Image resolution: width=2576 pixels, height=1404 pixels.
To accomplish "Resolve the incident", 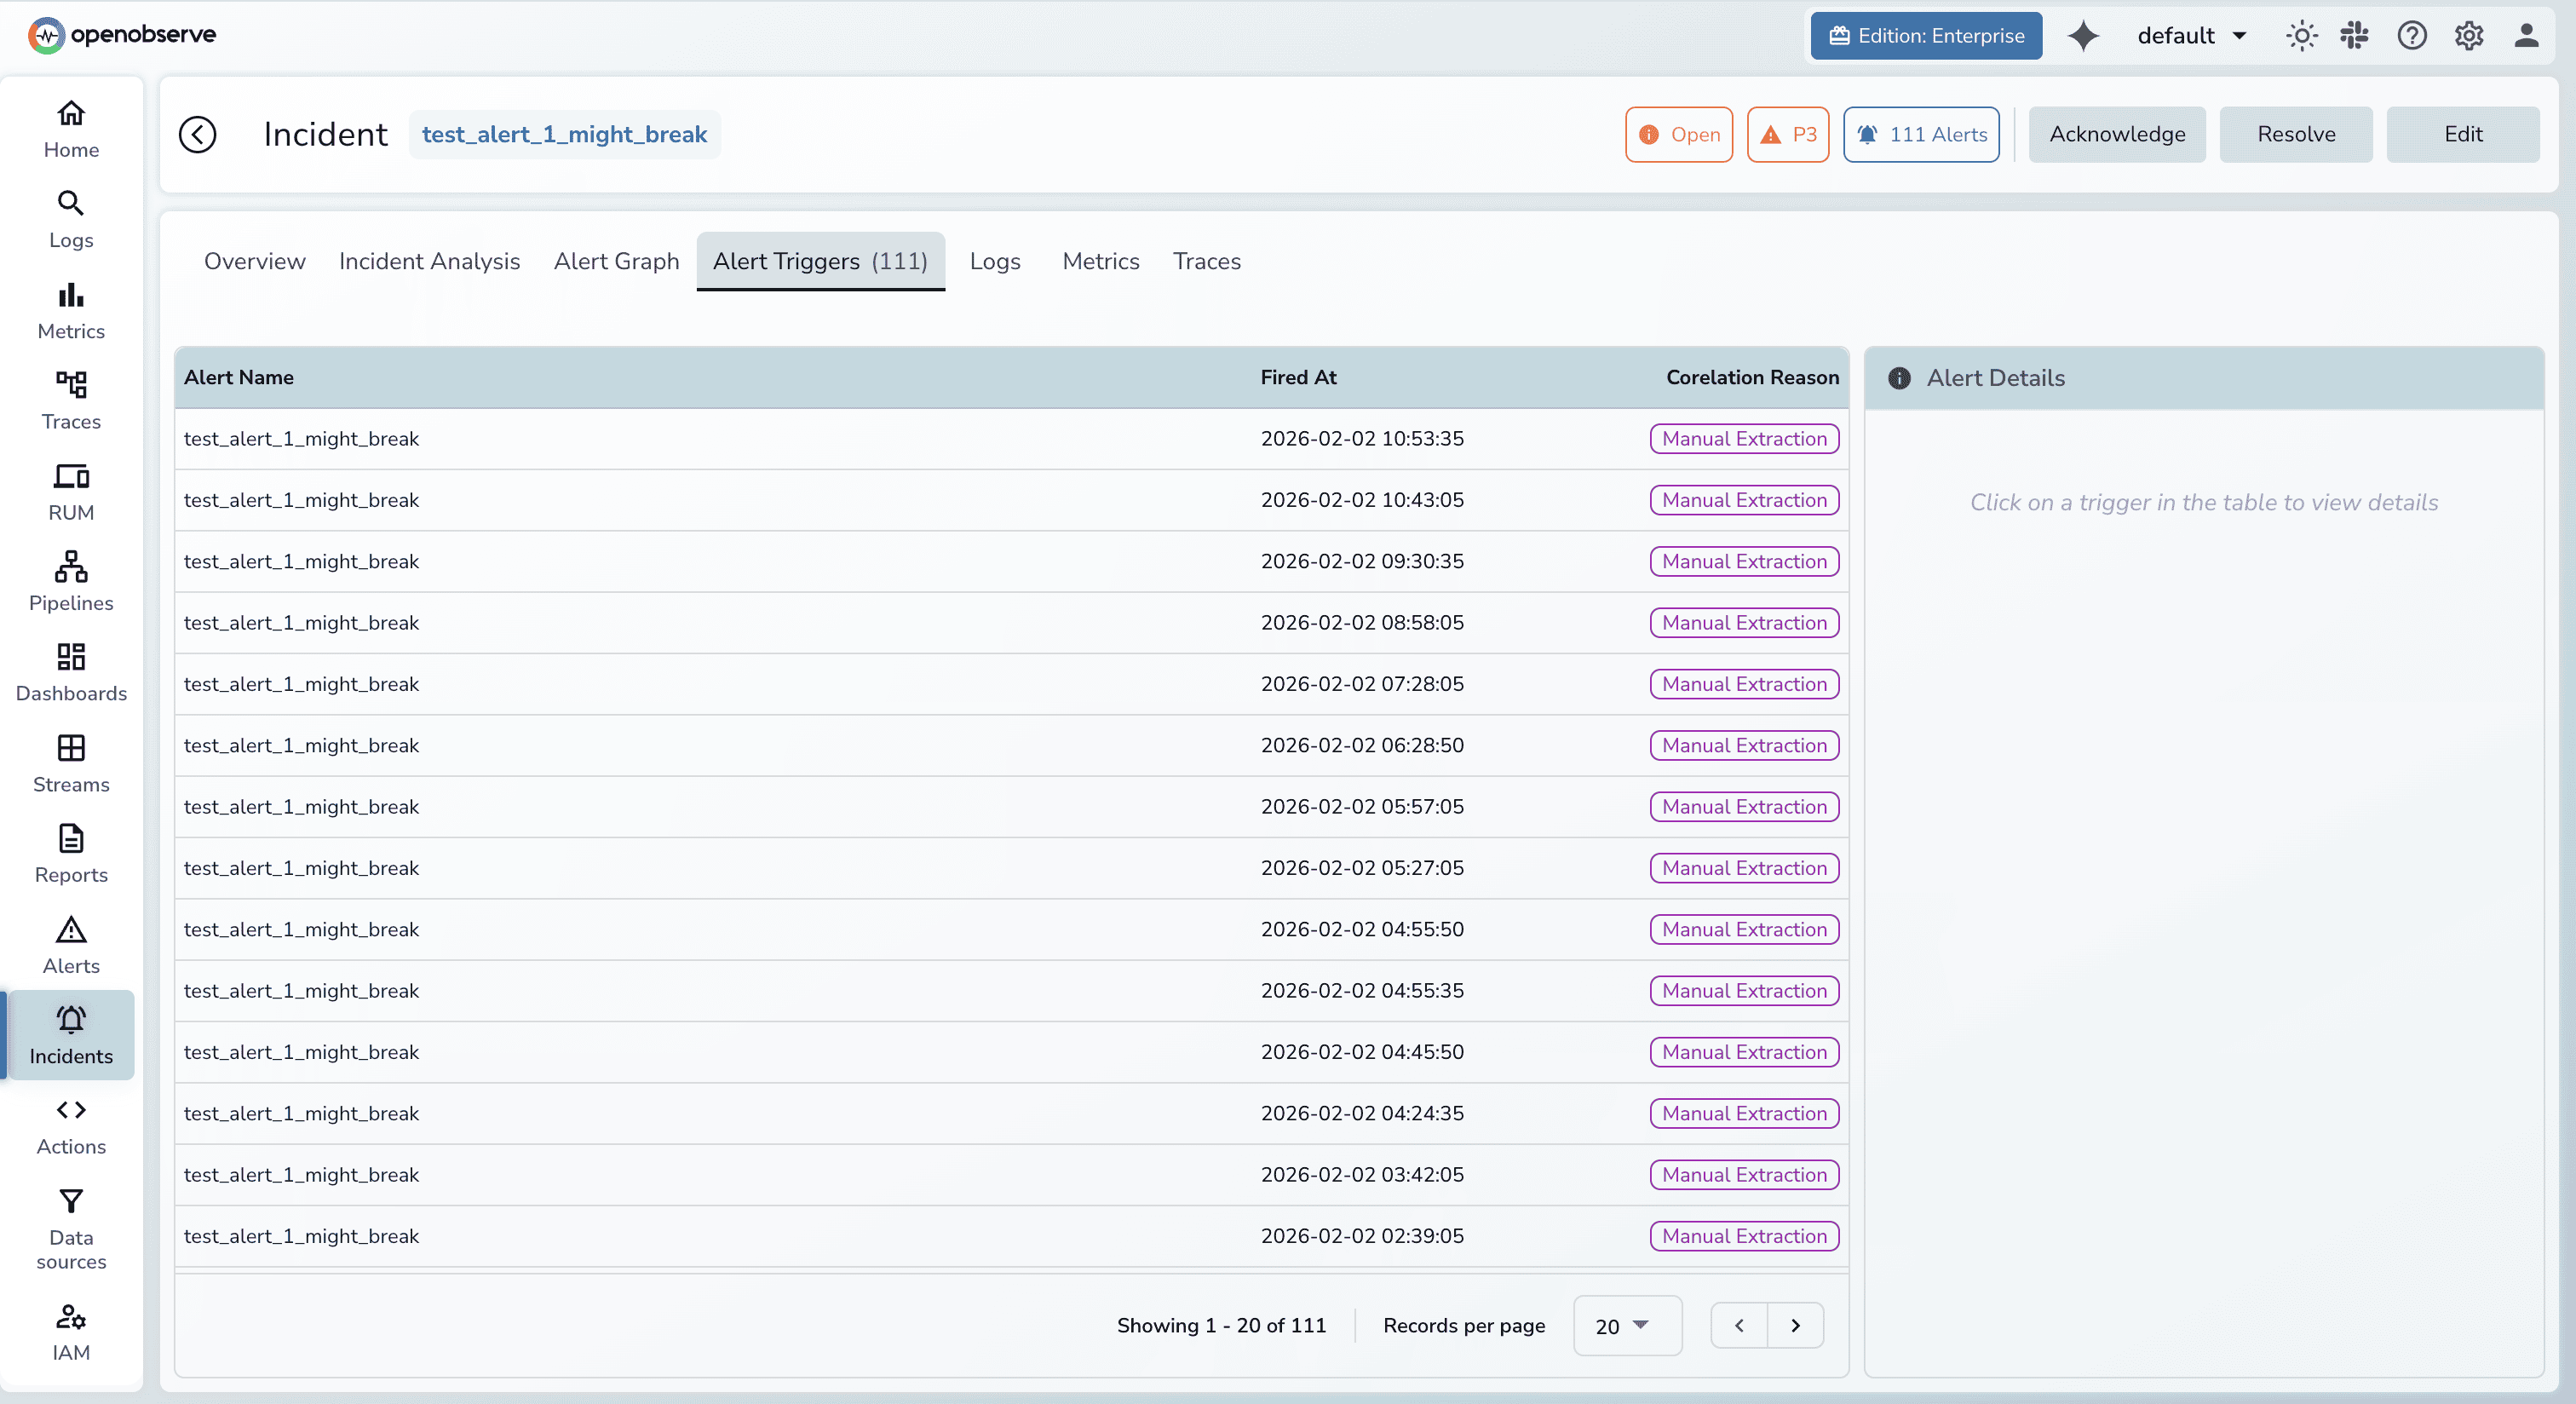I will pyautogui.click(x=2295, y=134).
